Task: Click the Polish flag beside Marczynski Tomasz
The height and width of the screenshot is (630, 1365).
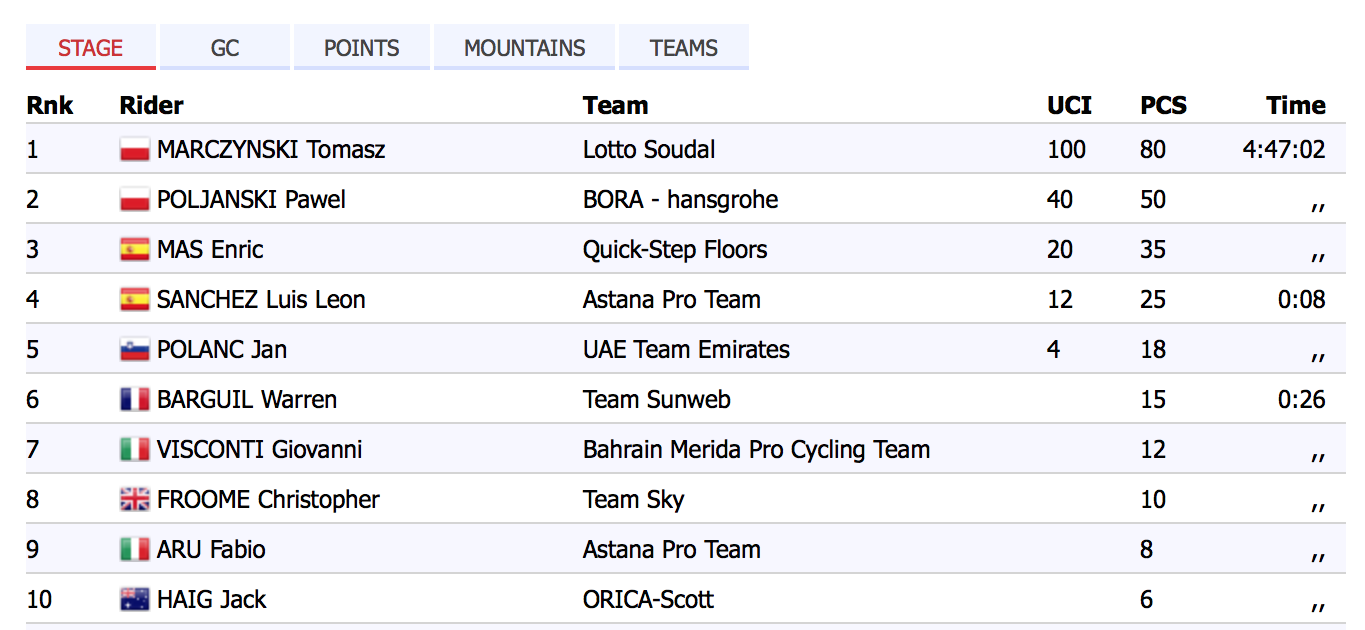Action: click(134, 150)
